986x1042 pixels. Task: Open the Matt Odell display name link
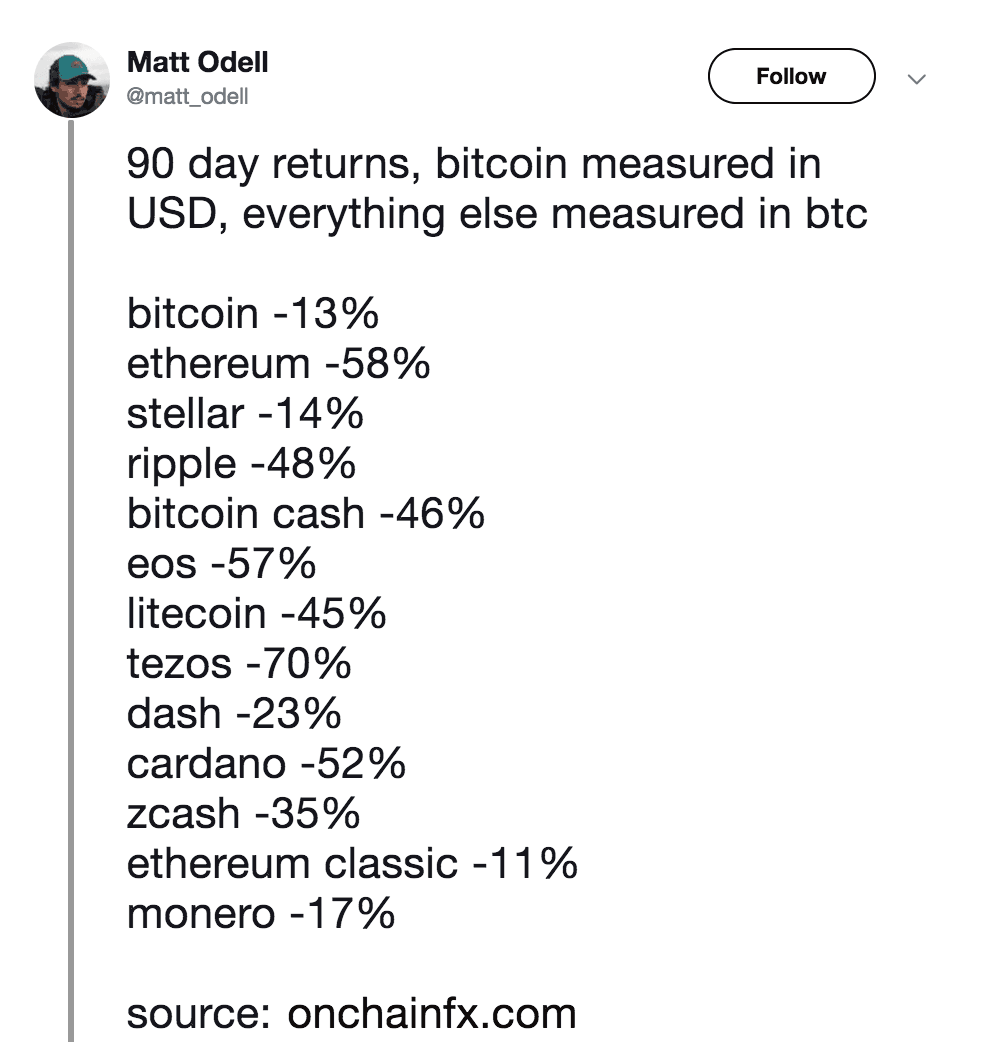[x=198, y=63]
